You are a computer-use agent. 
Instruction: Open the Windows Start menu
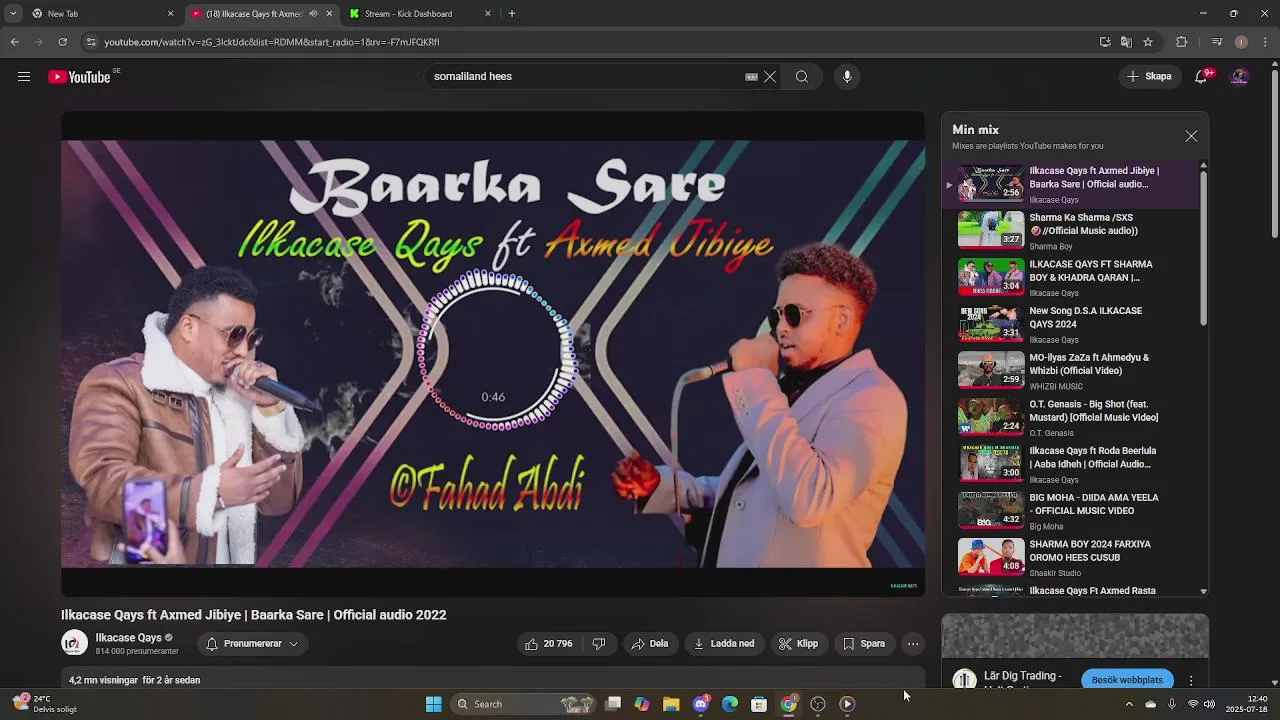[x=434, y=704]
